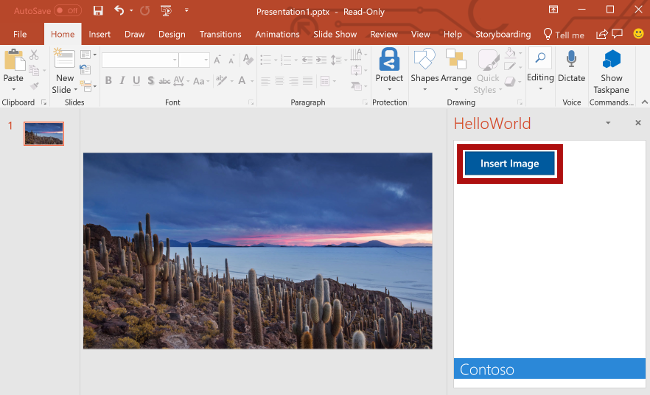Image resolution: width=650 pixels, height=395 pixels.
Task: Open the font size combo box
Action: (x=194, y=60)
